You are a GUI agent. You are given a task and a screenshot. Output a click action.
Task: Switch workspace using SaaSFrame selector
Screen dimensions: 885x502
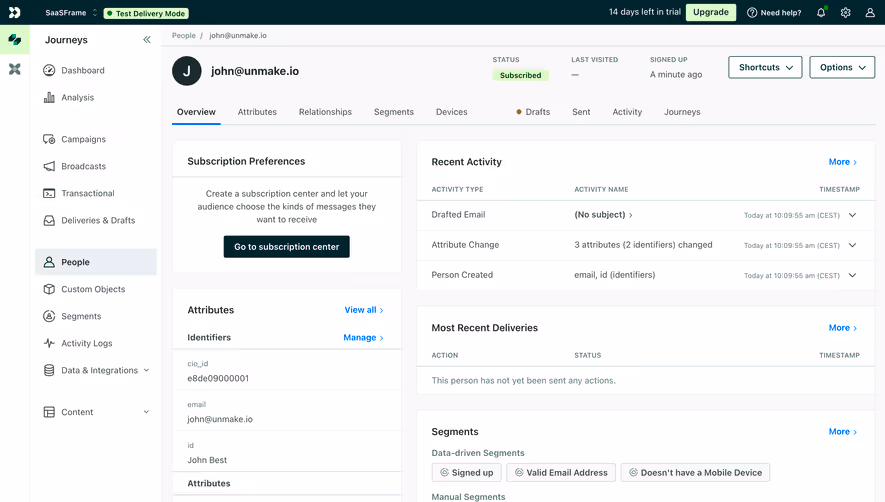tap(71, 12)
